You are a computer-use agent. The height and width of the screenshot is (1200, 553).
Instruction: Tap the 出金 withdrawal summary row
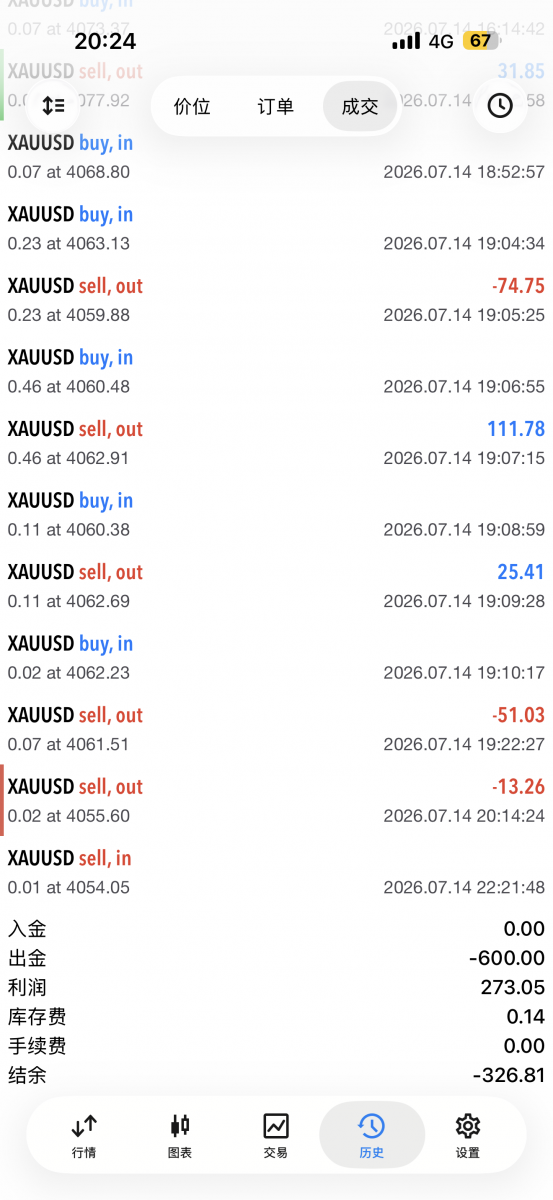(276, 958)
